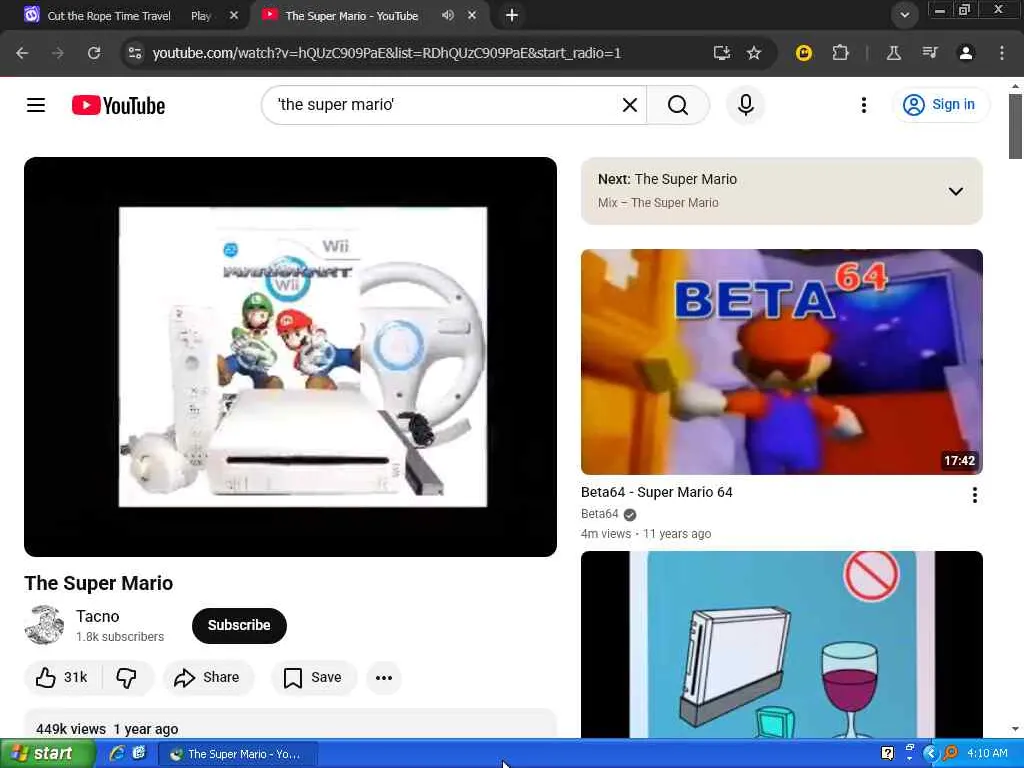Open the Tacno channel name link
Viewport: 1024px width, 768px height.
[x=97, y=616]
